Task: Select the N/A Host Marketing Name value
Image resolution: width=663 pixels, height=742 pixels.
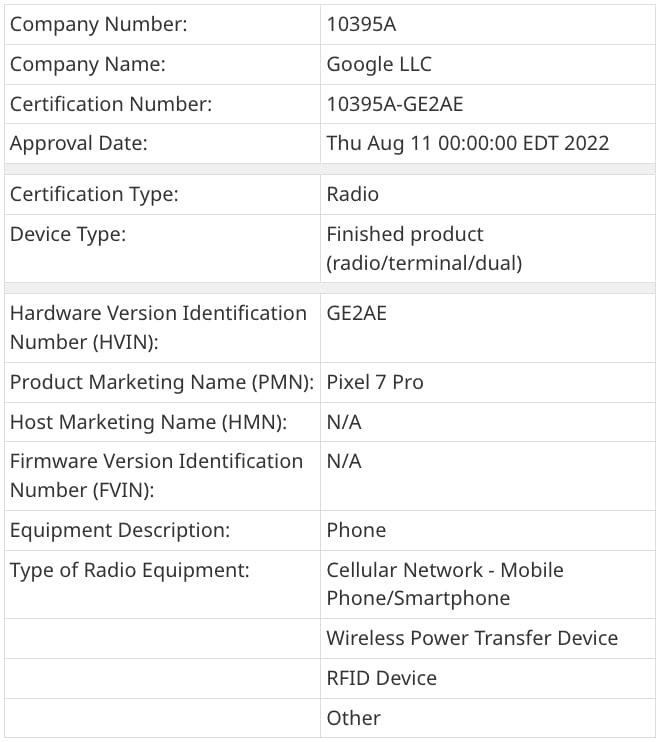Action: coord(344,422)
